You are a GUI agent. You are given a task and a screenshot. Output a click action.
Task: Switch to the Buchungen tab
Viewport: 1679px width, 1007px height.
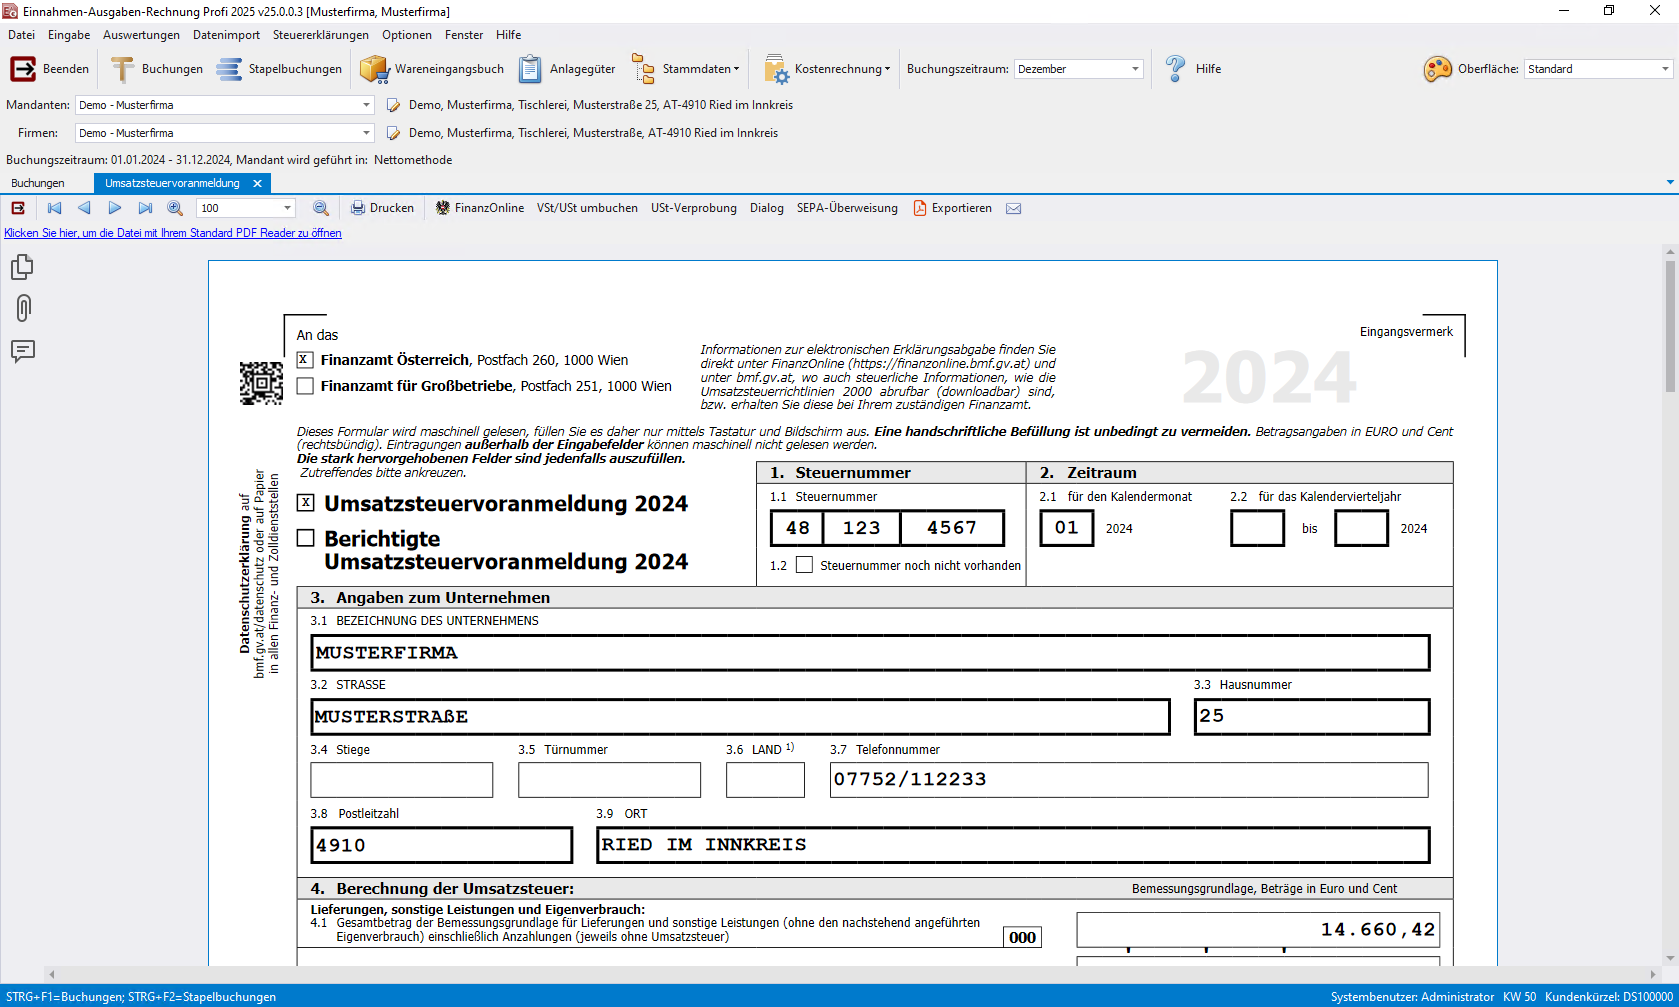(38, 183)
